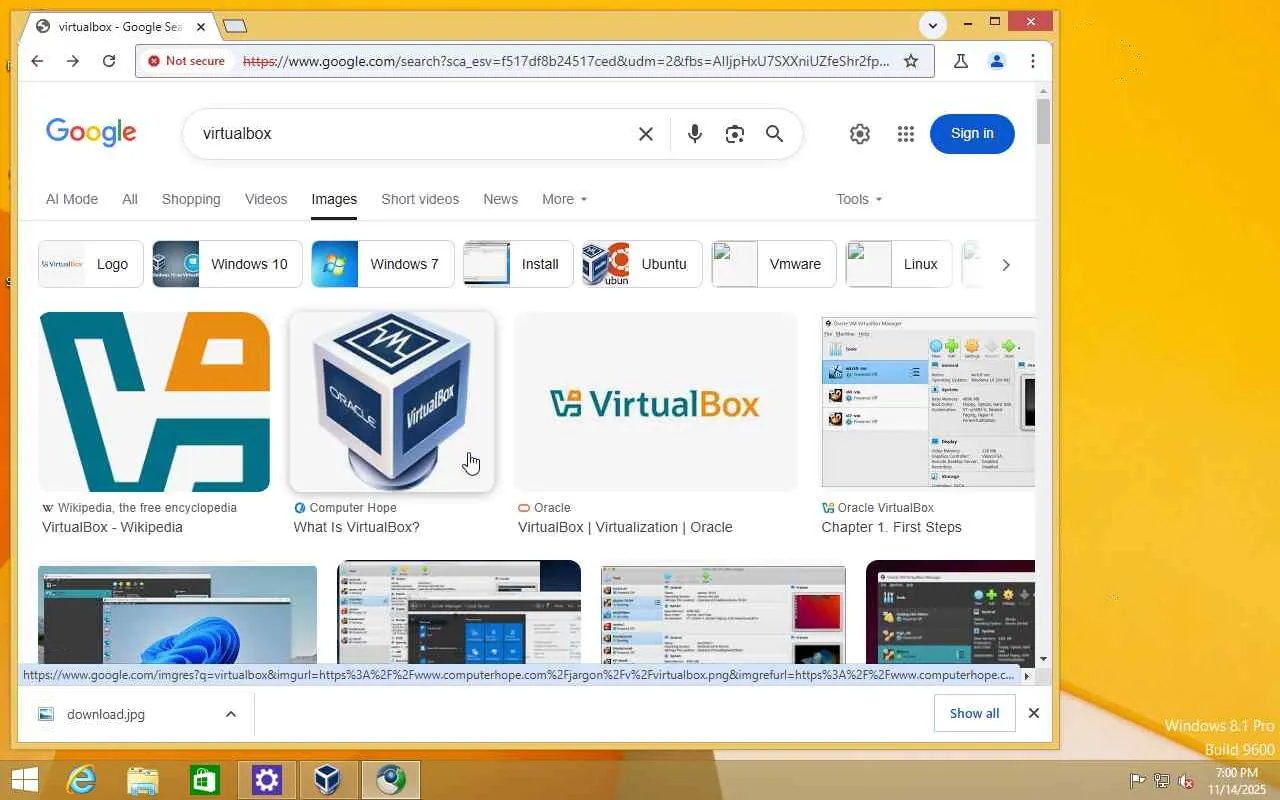Go to the Google logo homepage
Screen dimensions: 1280x800
pyautogui.click(x=91, y=133)
